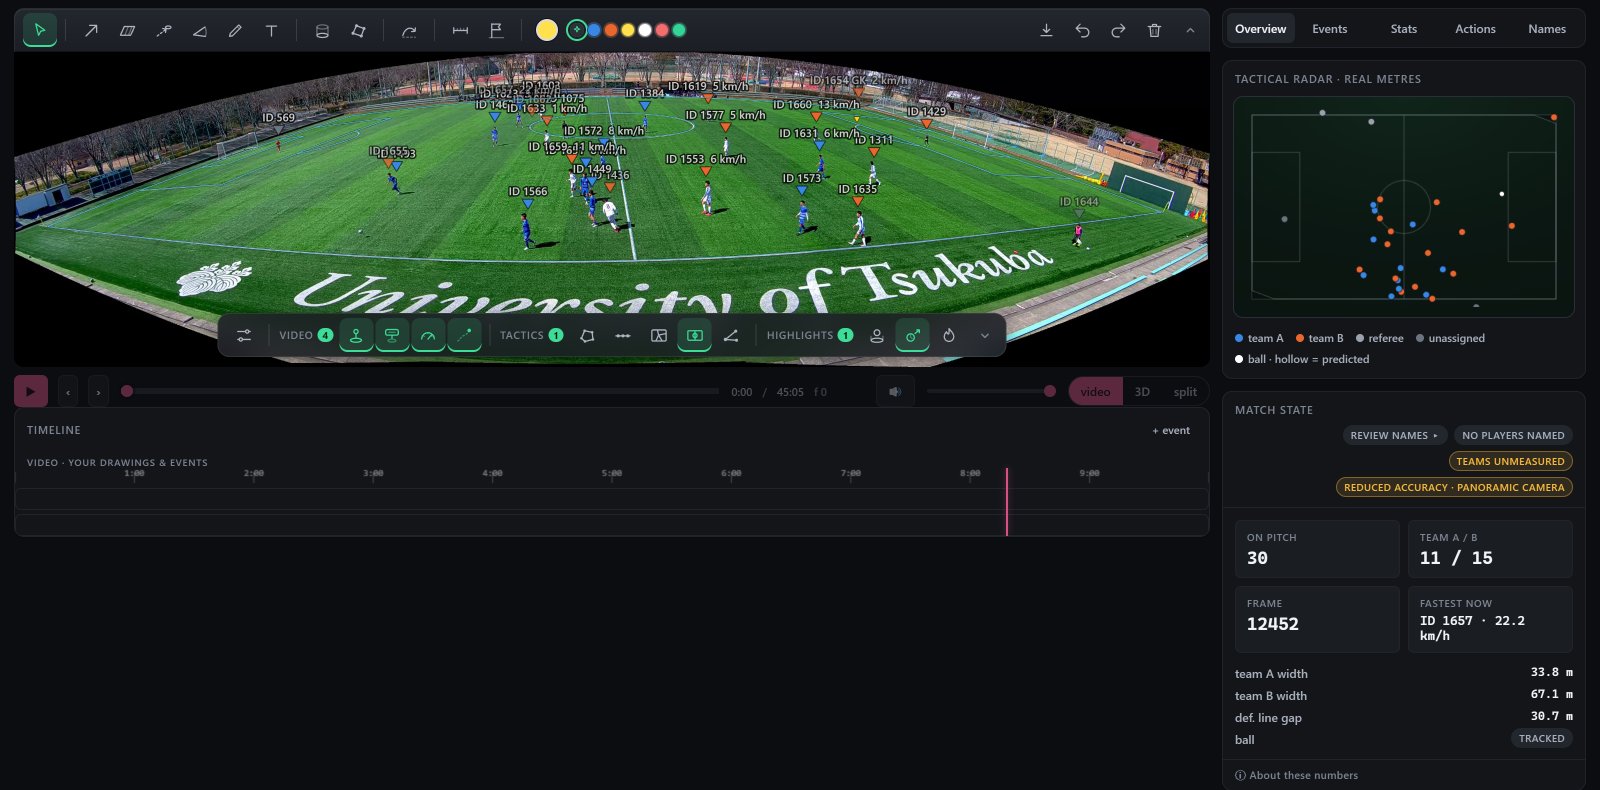The height and width of the screenshot is (790, 1600).
Task: Toggle the ball highlight overlay
Action: [x=912, y=336]
